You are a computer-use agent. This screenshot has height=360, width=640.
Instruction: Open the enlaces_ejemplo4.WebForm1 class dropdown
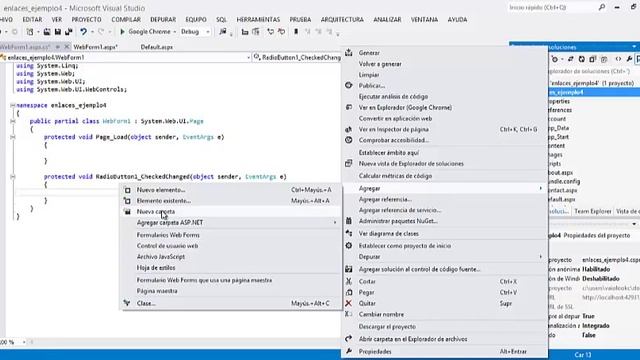pyautogui.click(x=125, y=58)
